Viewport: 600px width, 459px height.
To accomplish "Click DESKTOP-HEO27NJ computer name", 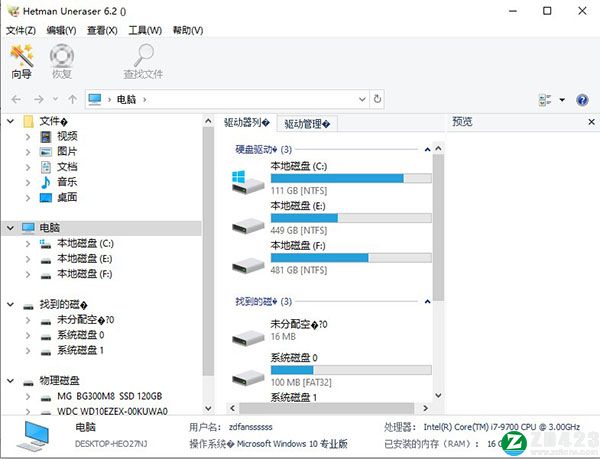I will [111, 444].
